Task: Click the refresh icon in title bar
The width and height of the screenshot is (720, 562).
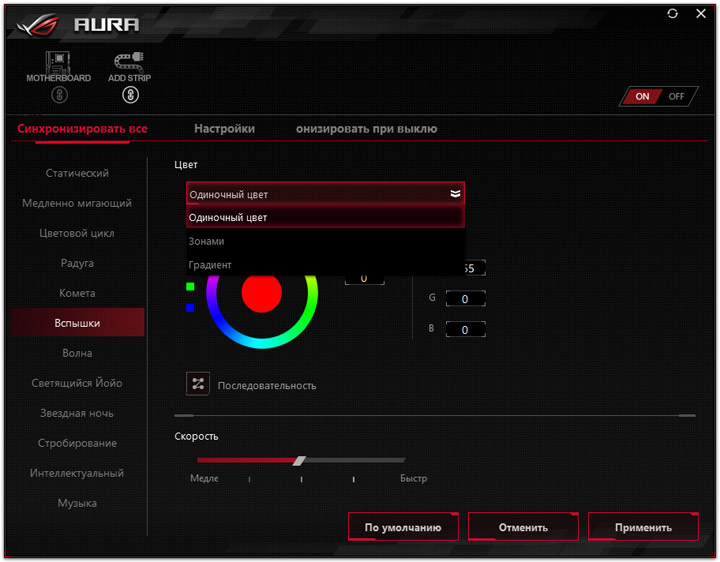Action: pyautogui.click(x=672, y=14)
